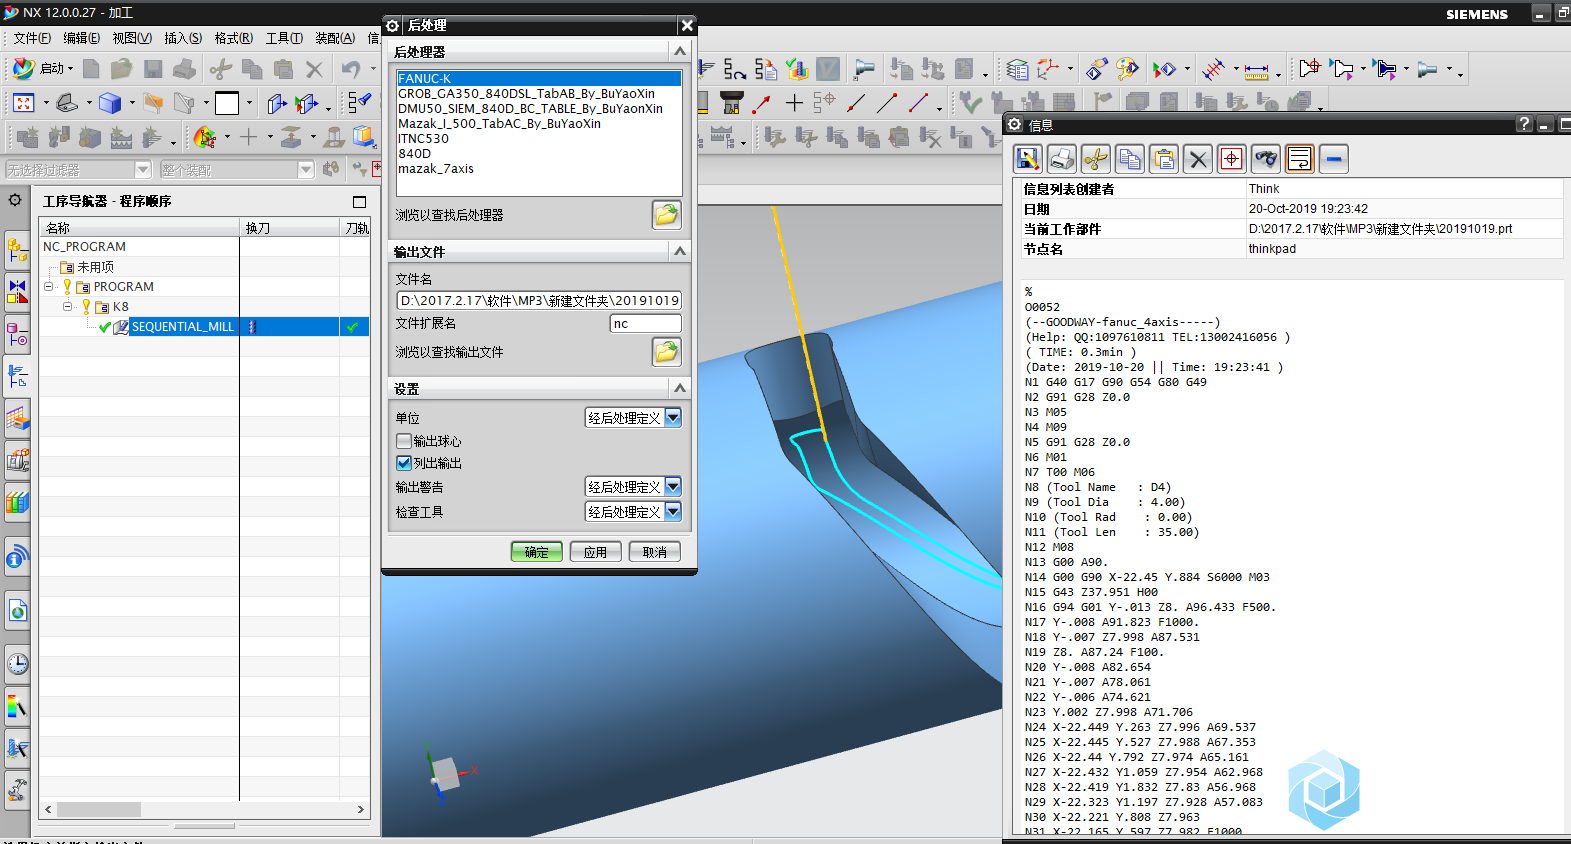Click the Fit view icon with red arrows
Image resolution: width=1571 pixels, height=844 pixels.
coord(24,103)
